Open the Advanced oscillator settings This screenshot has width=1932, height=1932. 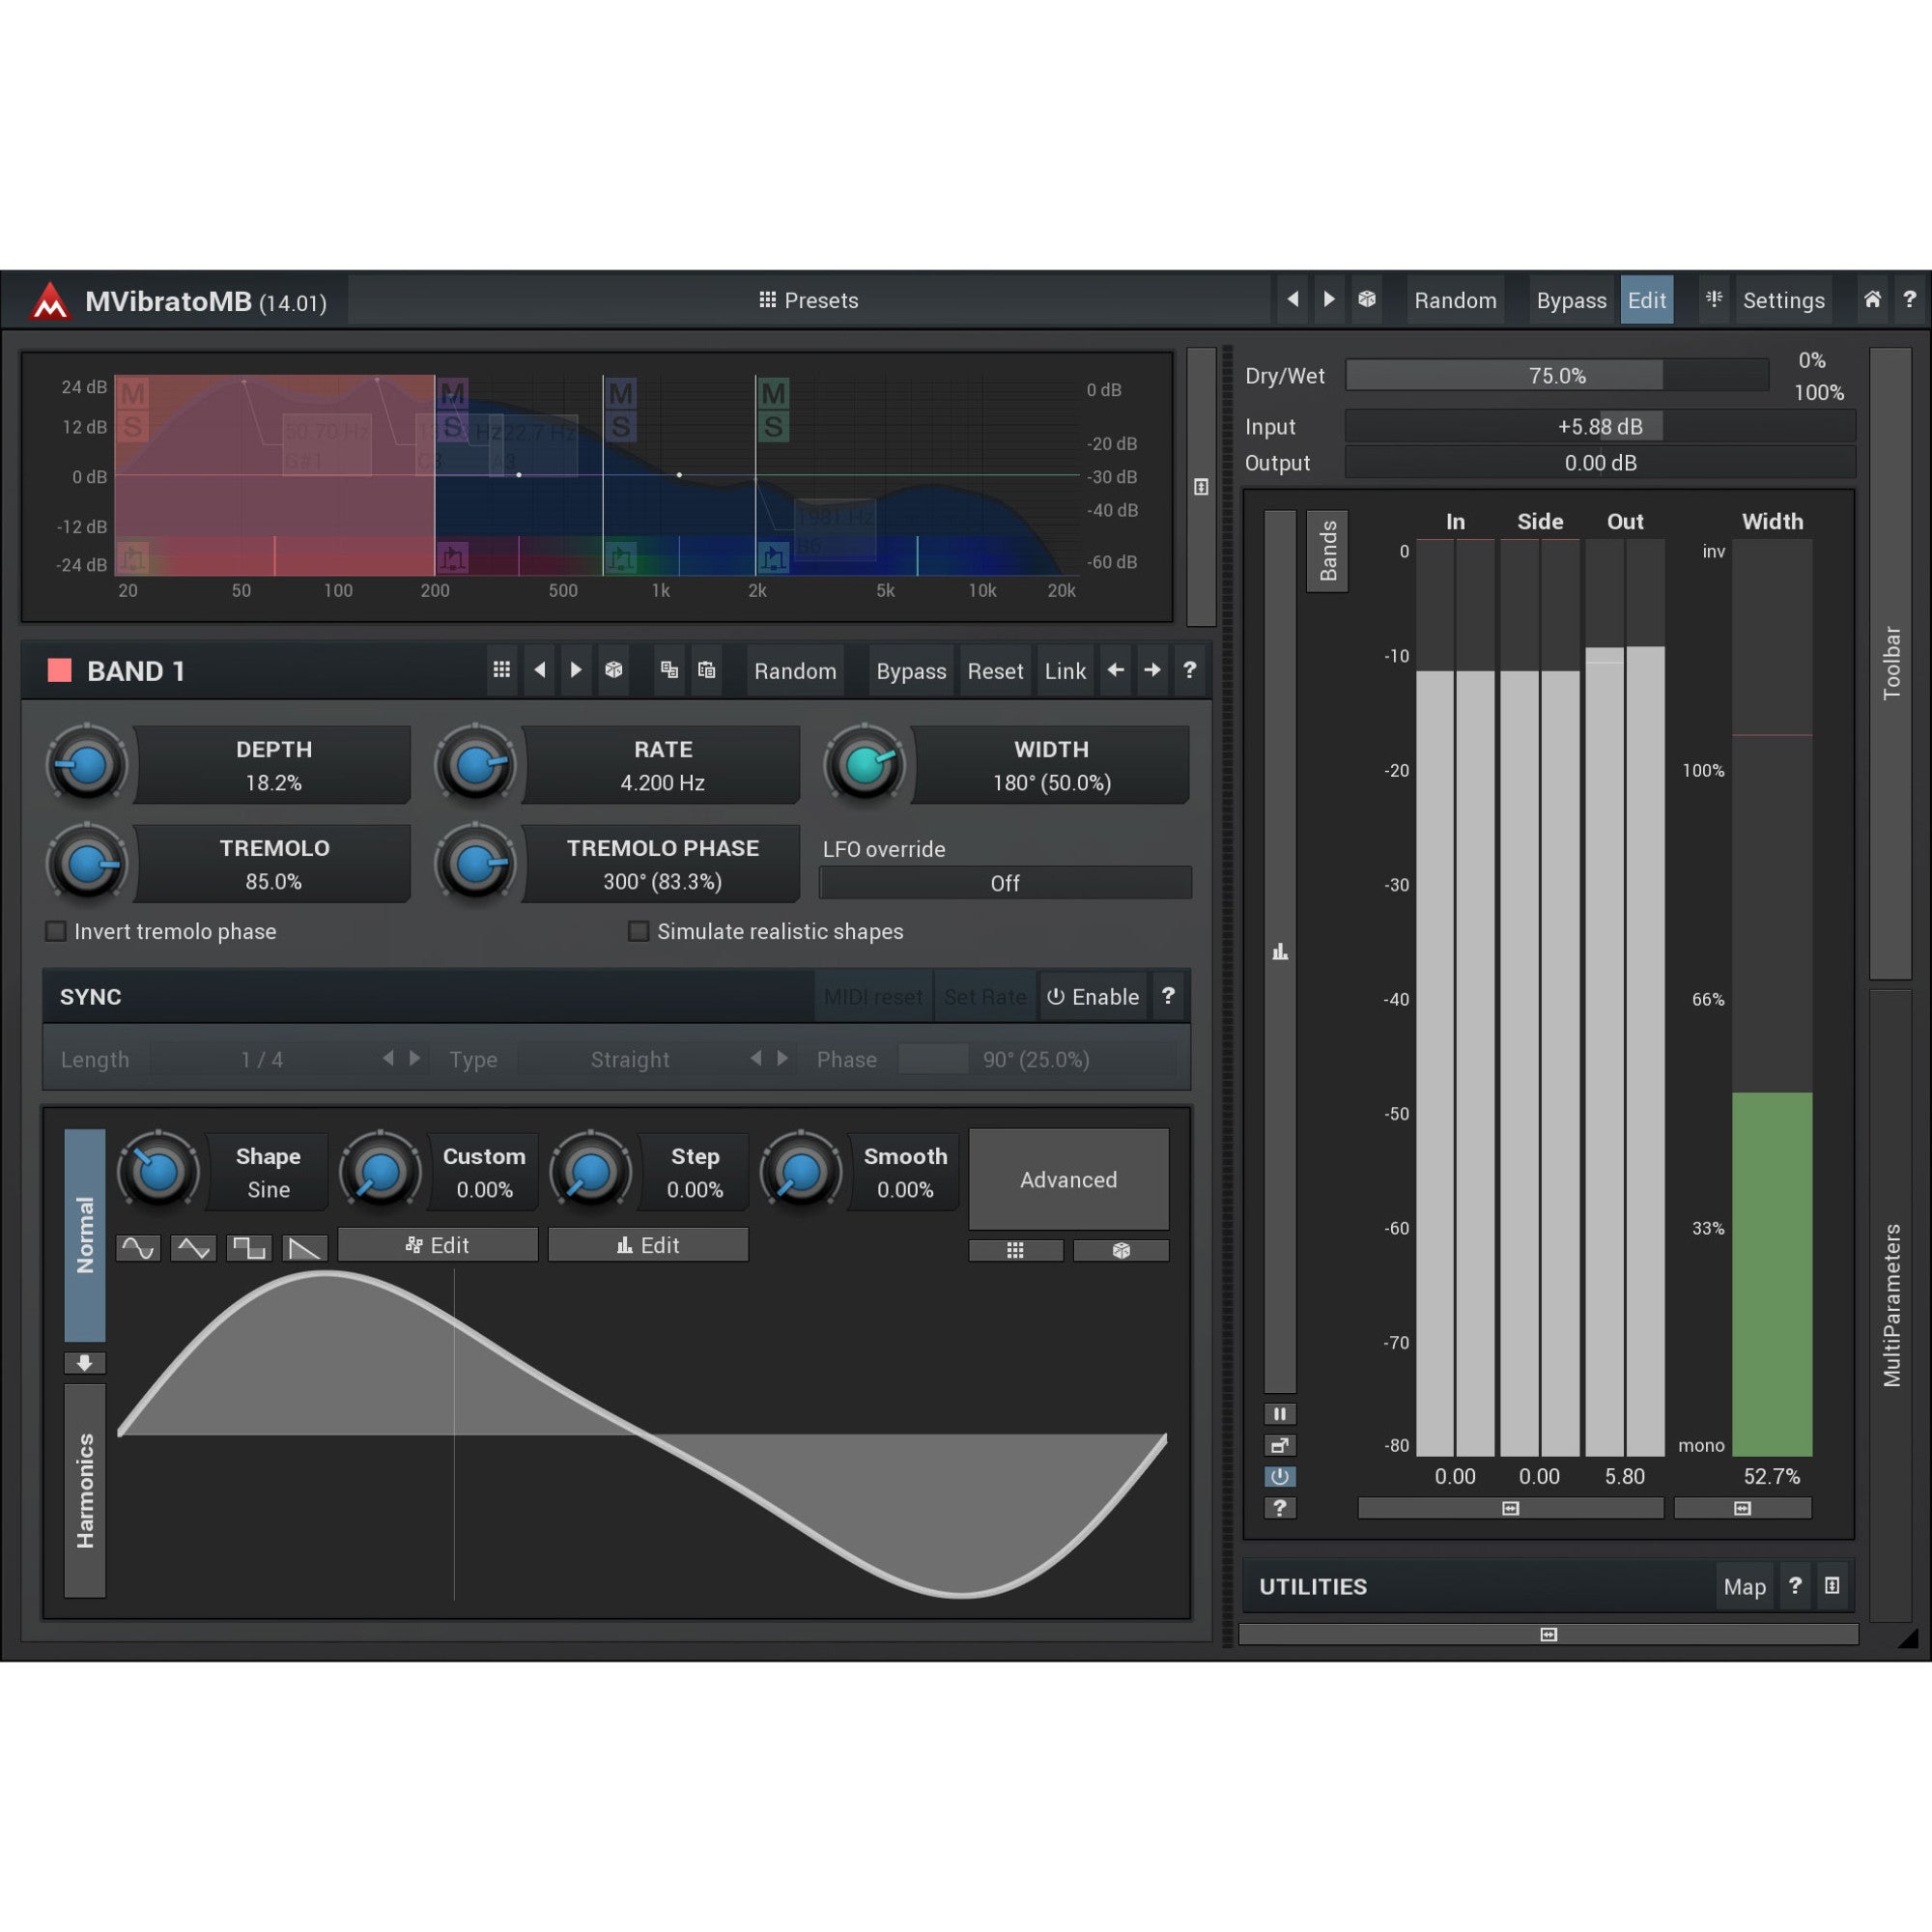pos(1068,1180)
